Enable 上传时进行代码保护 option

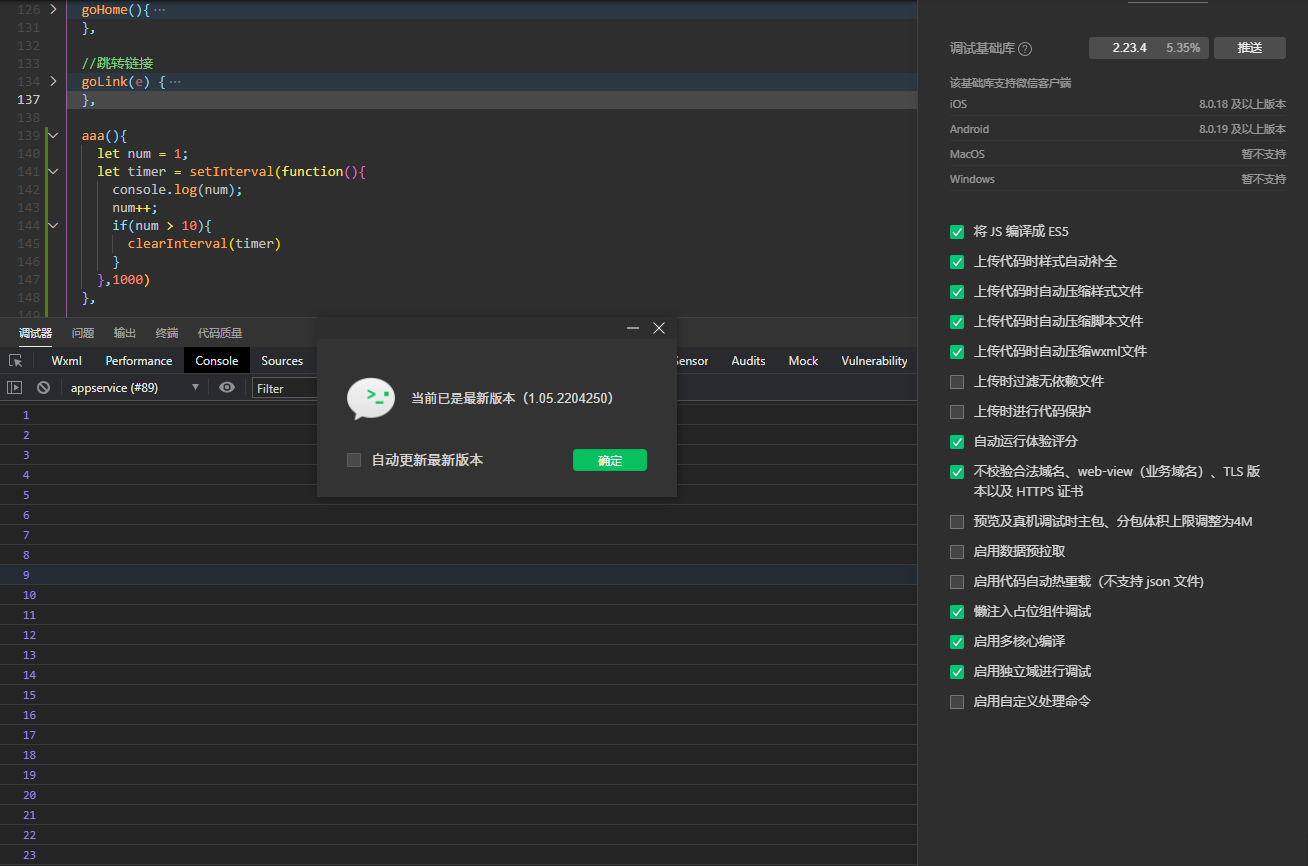957,412
